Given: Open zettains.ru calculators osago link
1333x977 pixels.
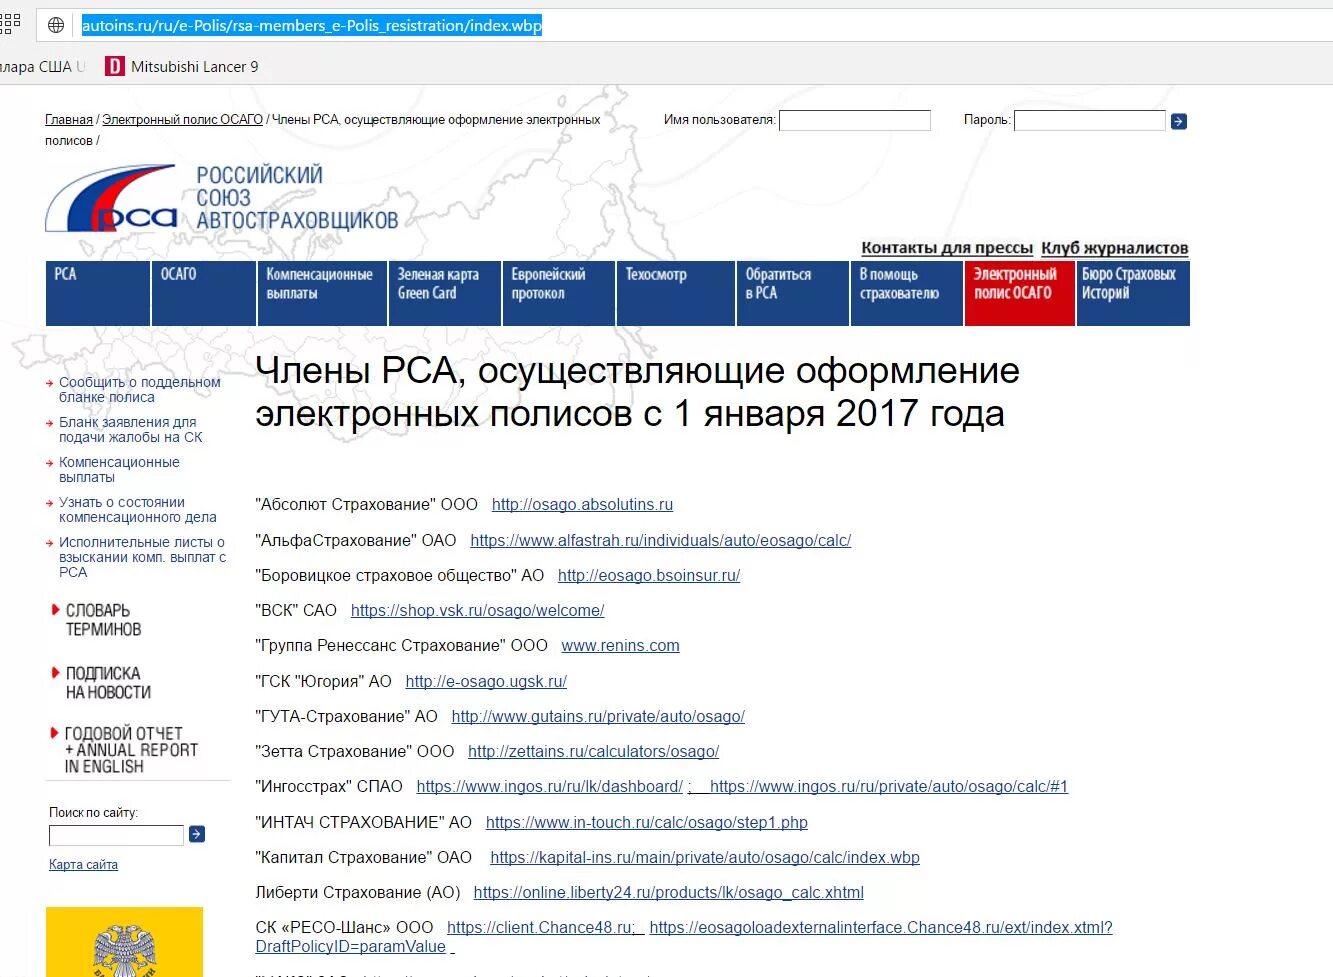Looking at the screenshot, I should point(593,752).
